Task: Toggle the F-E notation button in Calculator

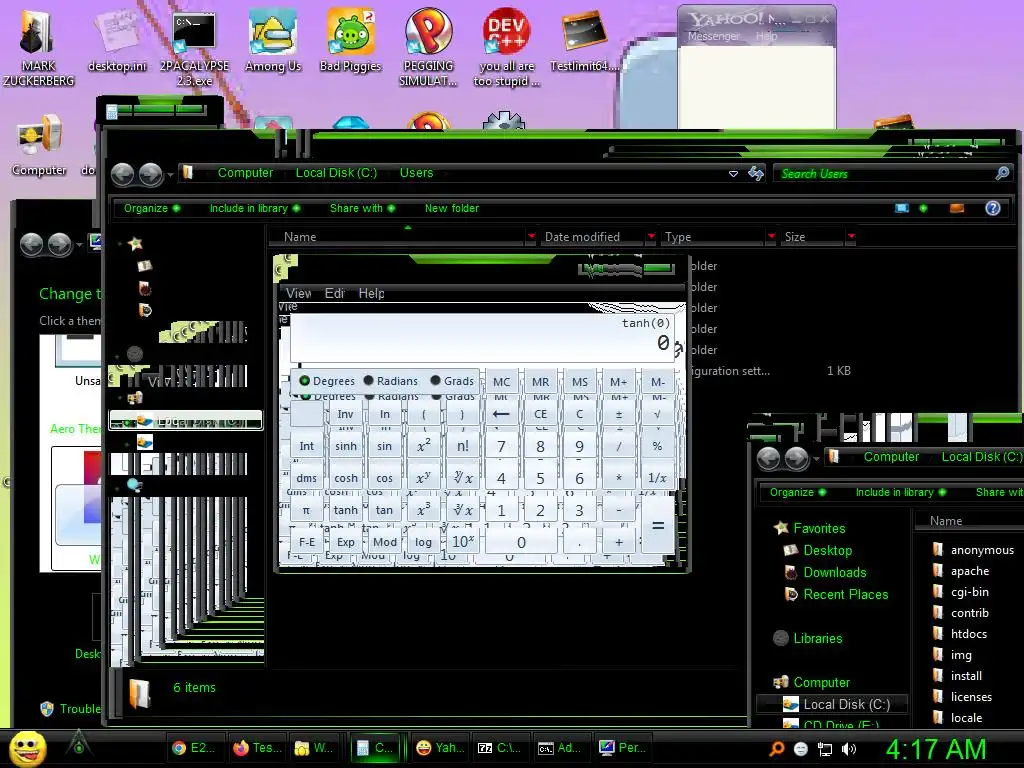Action: pos(306,542)
